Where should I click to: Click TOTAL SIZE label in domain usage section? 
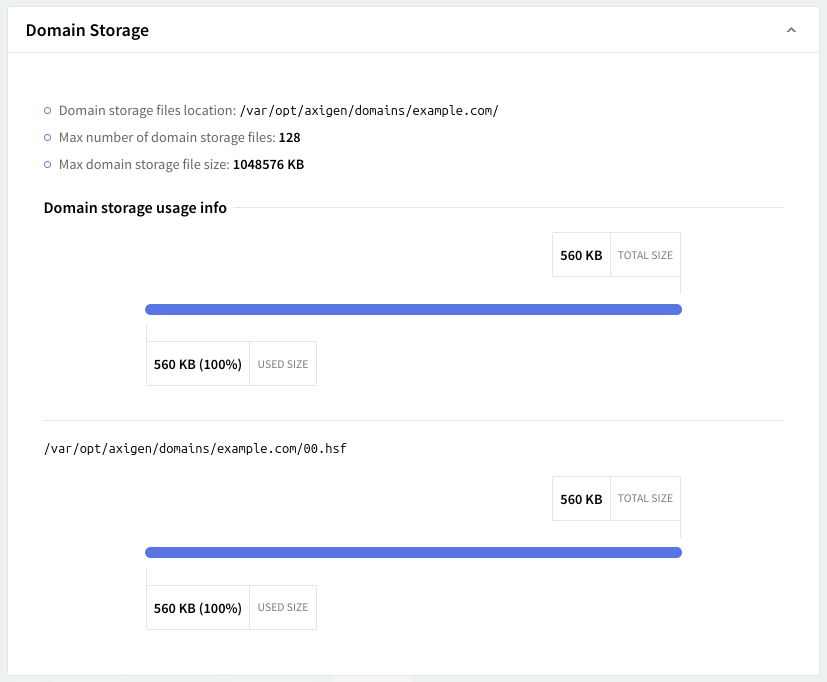tap(645, 255)
